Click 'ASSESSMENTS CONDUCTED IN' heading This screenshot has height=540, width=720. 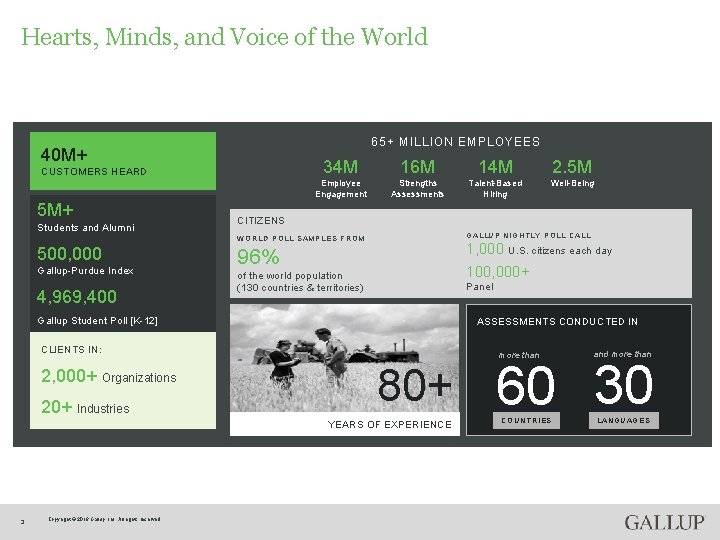[x=557, y=321]
